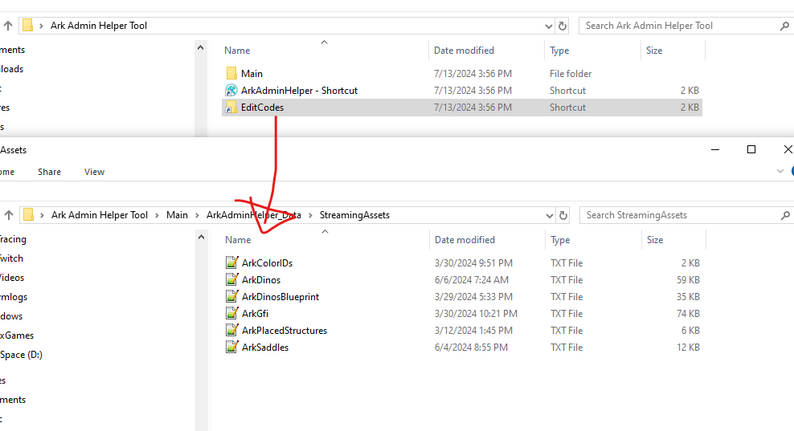The width and height of the screenshot is (794, 431).
Task: Click File folder type of Main row
Action: pyautogui.click(x=570, y=73)
